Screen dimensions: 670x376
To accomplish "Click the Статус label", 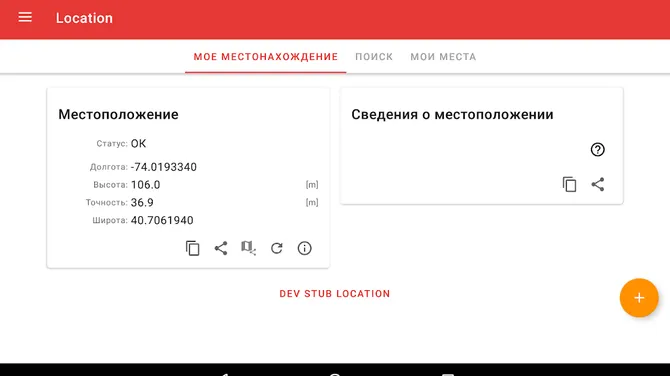I will tap(112, 144).
